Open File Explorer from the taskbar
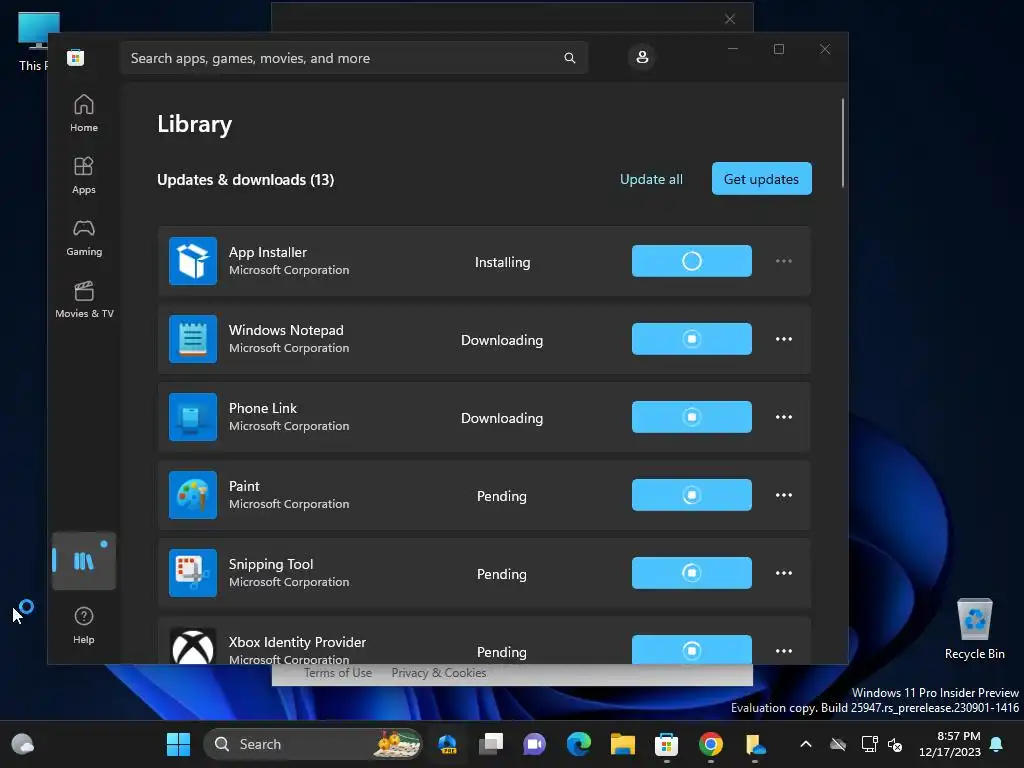This screenshot has height=768, width=1024. tap(622, 744)
